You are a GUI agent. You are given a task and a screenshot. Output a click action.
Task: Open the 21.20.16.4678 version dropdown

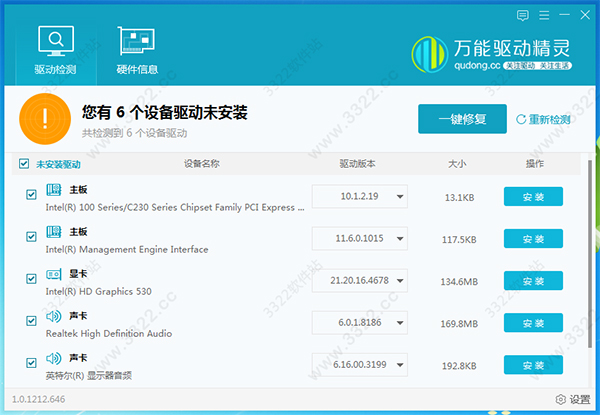point(399,281)
